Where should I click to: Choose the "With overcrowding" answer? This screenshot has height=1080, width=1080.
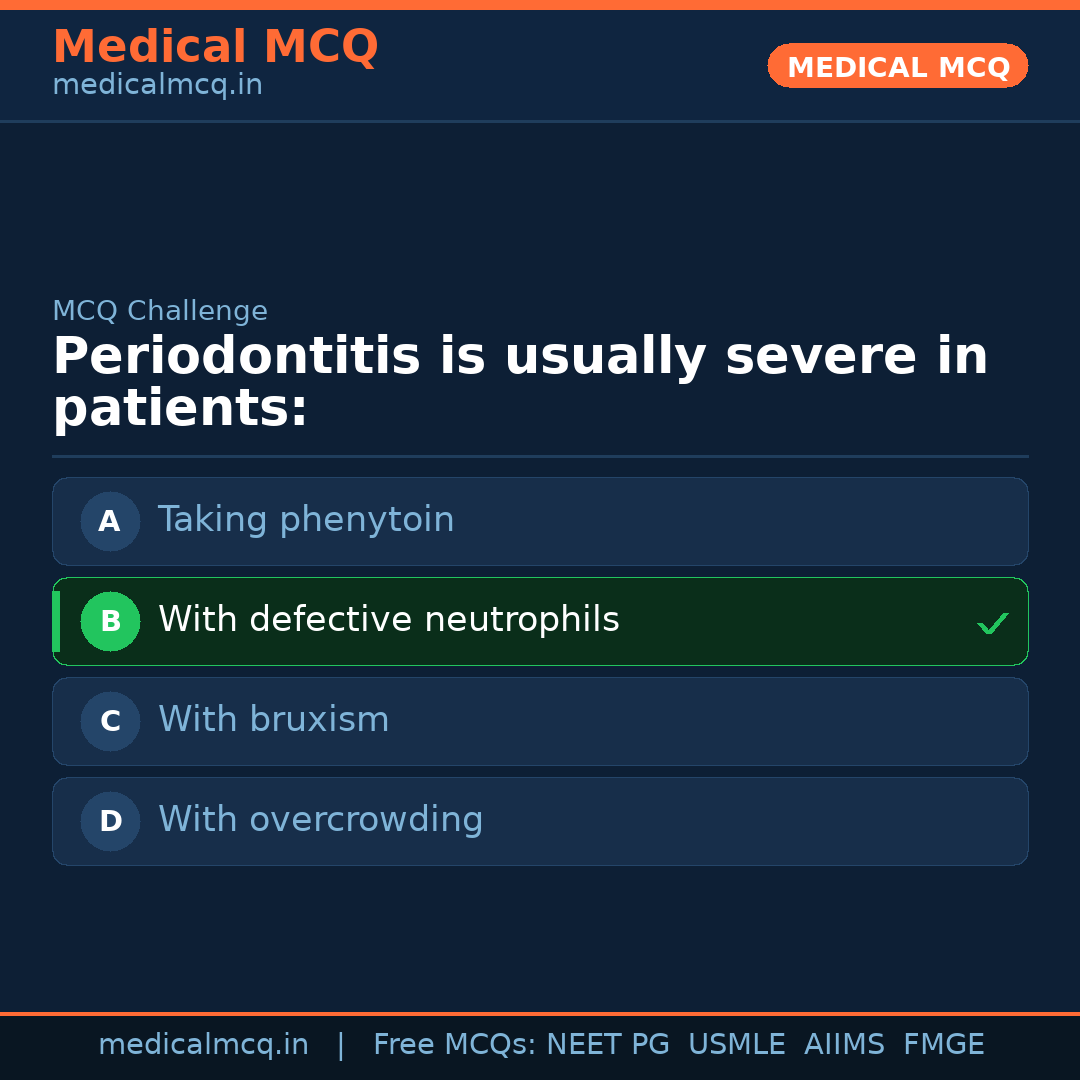[x=321, y=820]
